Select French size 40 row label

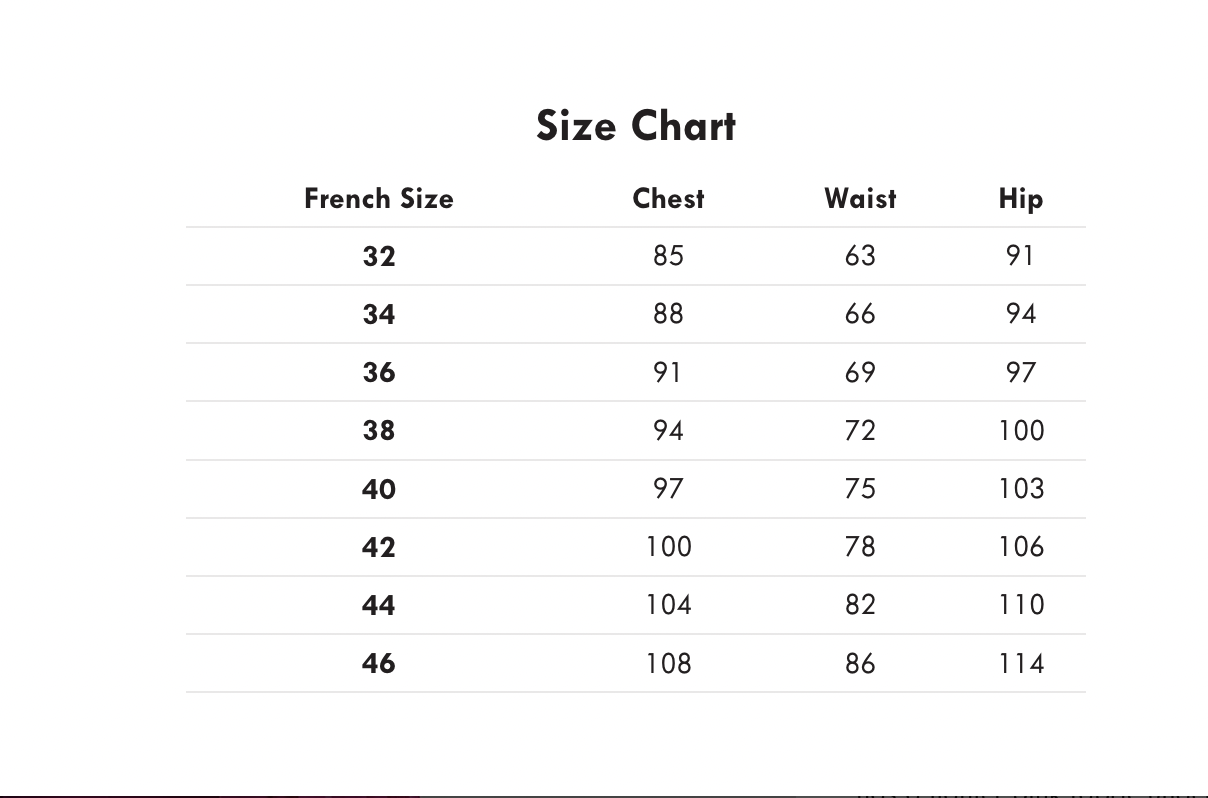click(378, 489)
